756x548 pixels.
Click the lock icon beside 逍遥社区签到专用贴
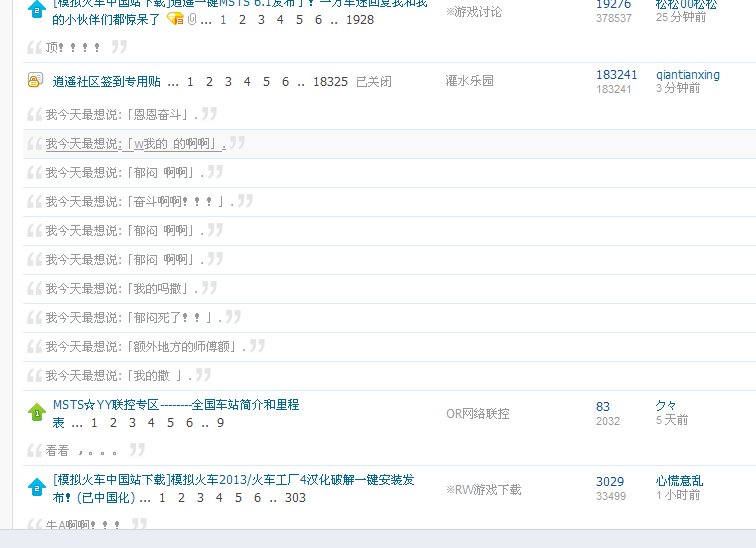click(35, 81)
